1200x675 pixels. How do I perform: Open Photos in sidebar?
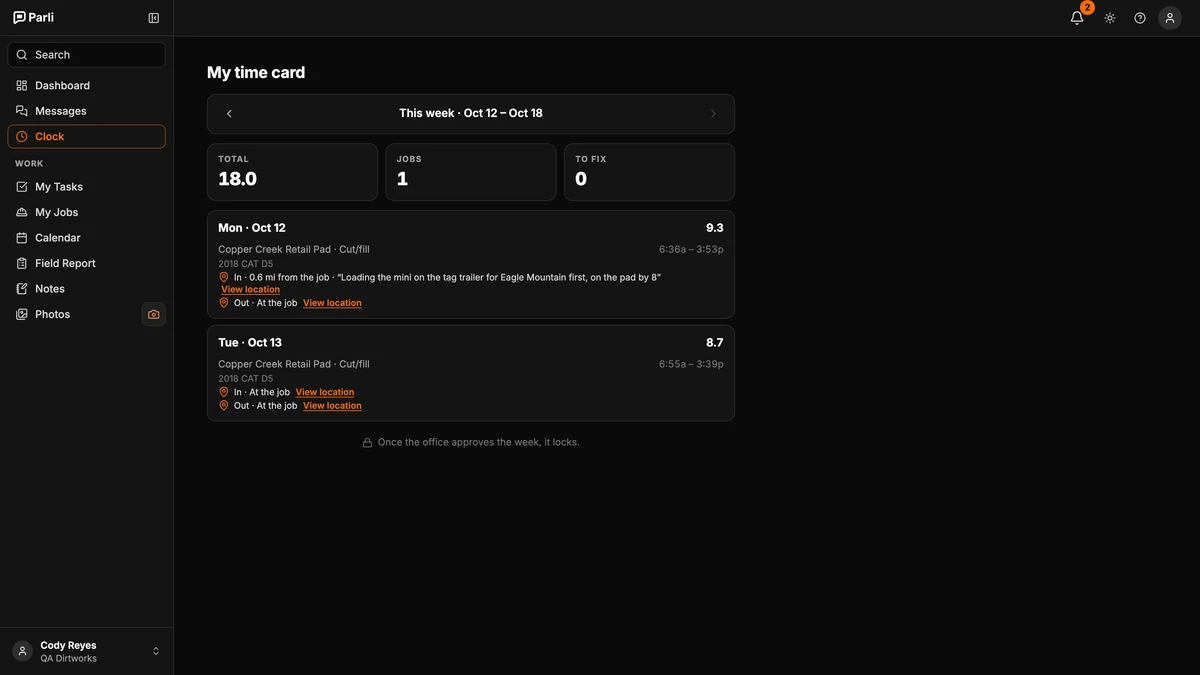click(x=72, y=315)
